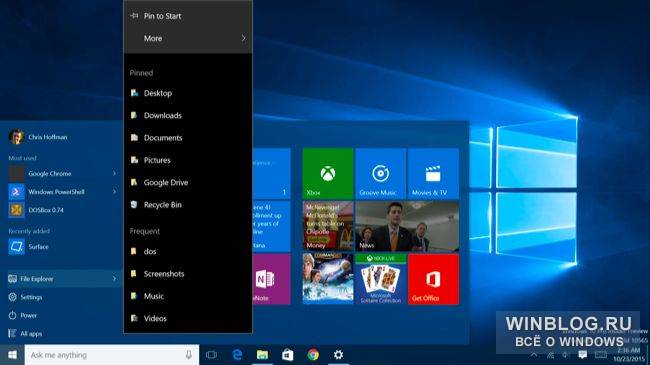Image resolution: width=650 pixels, height=365 pixels.
Task: Open the Get Office tile
Action: (433, 279)
